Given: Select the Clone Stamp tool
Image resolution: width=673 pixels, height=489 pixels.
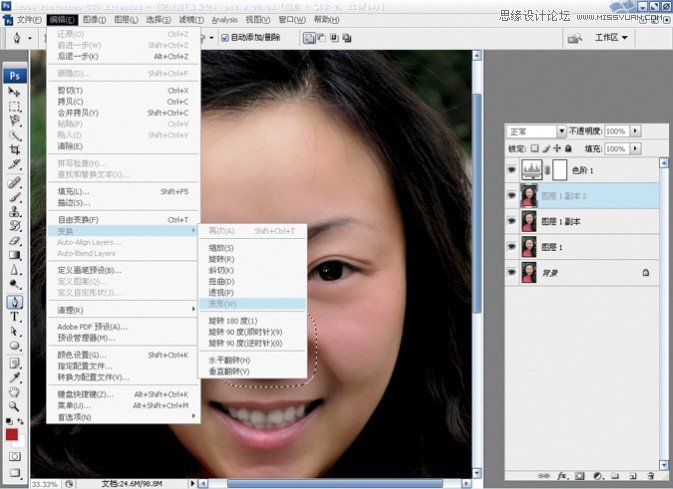Looking at the screenshot, I should pyautogui.click(x=14, y=212).
